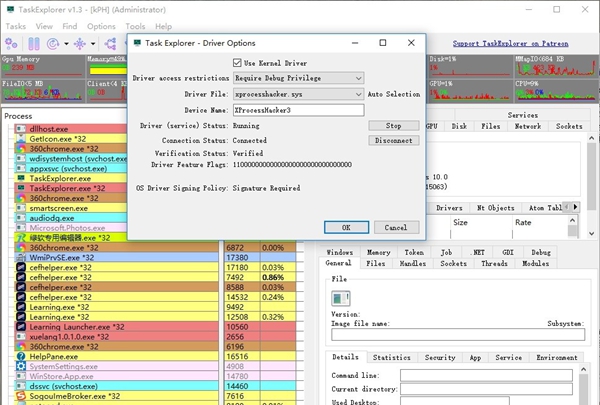Viewport: 600px width, 405px height.
Task: Click the snowflake-shaped toolbar icon
Action: [x=80, y=44]
